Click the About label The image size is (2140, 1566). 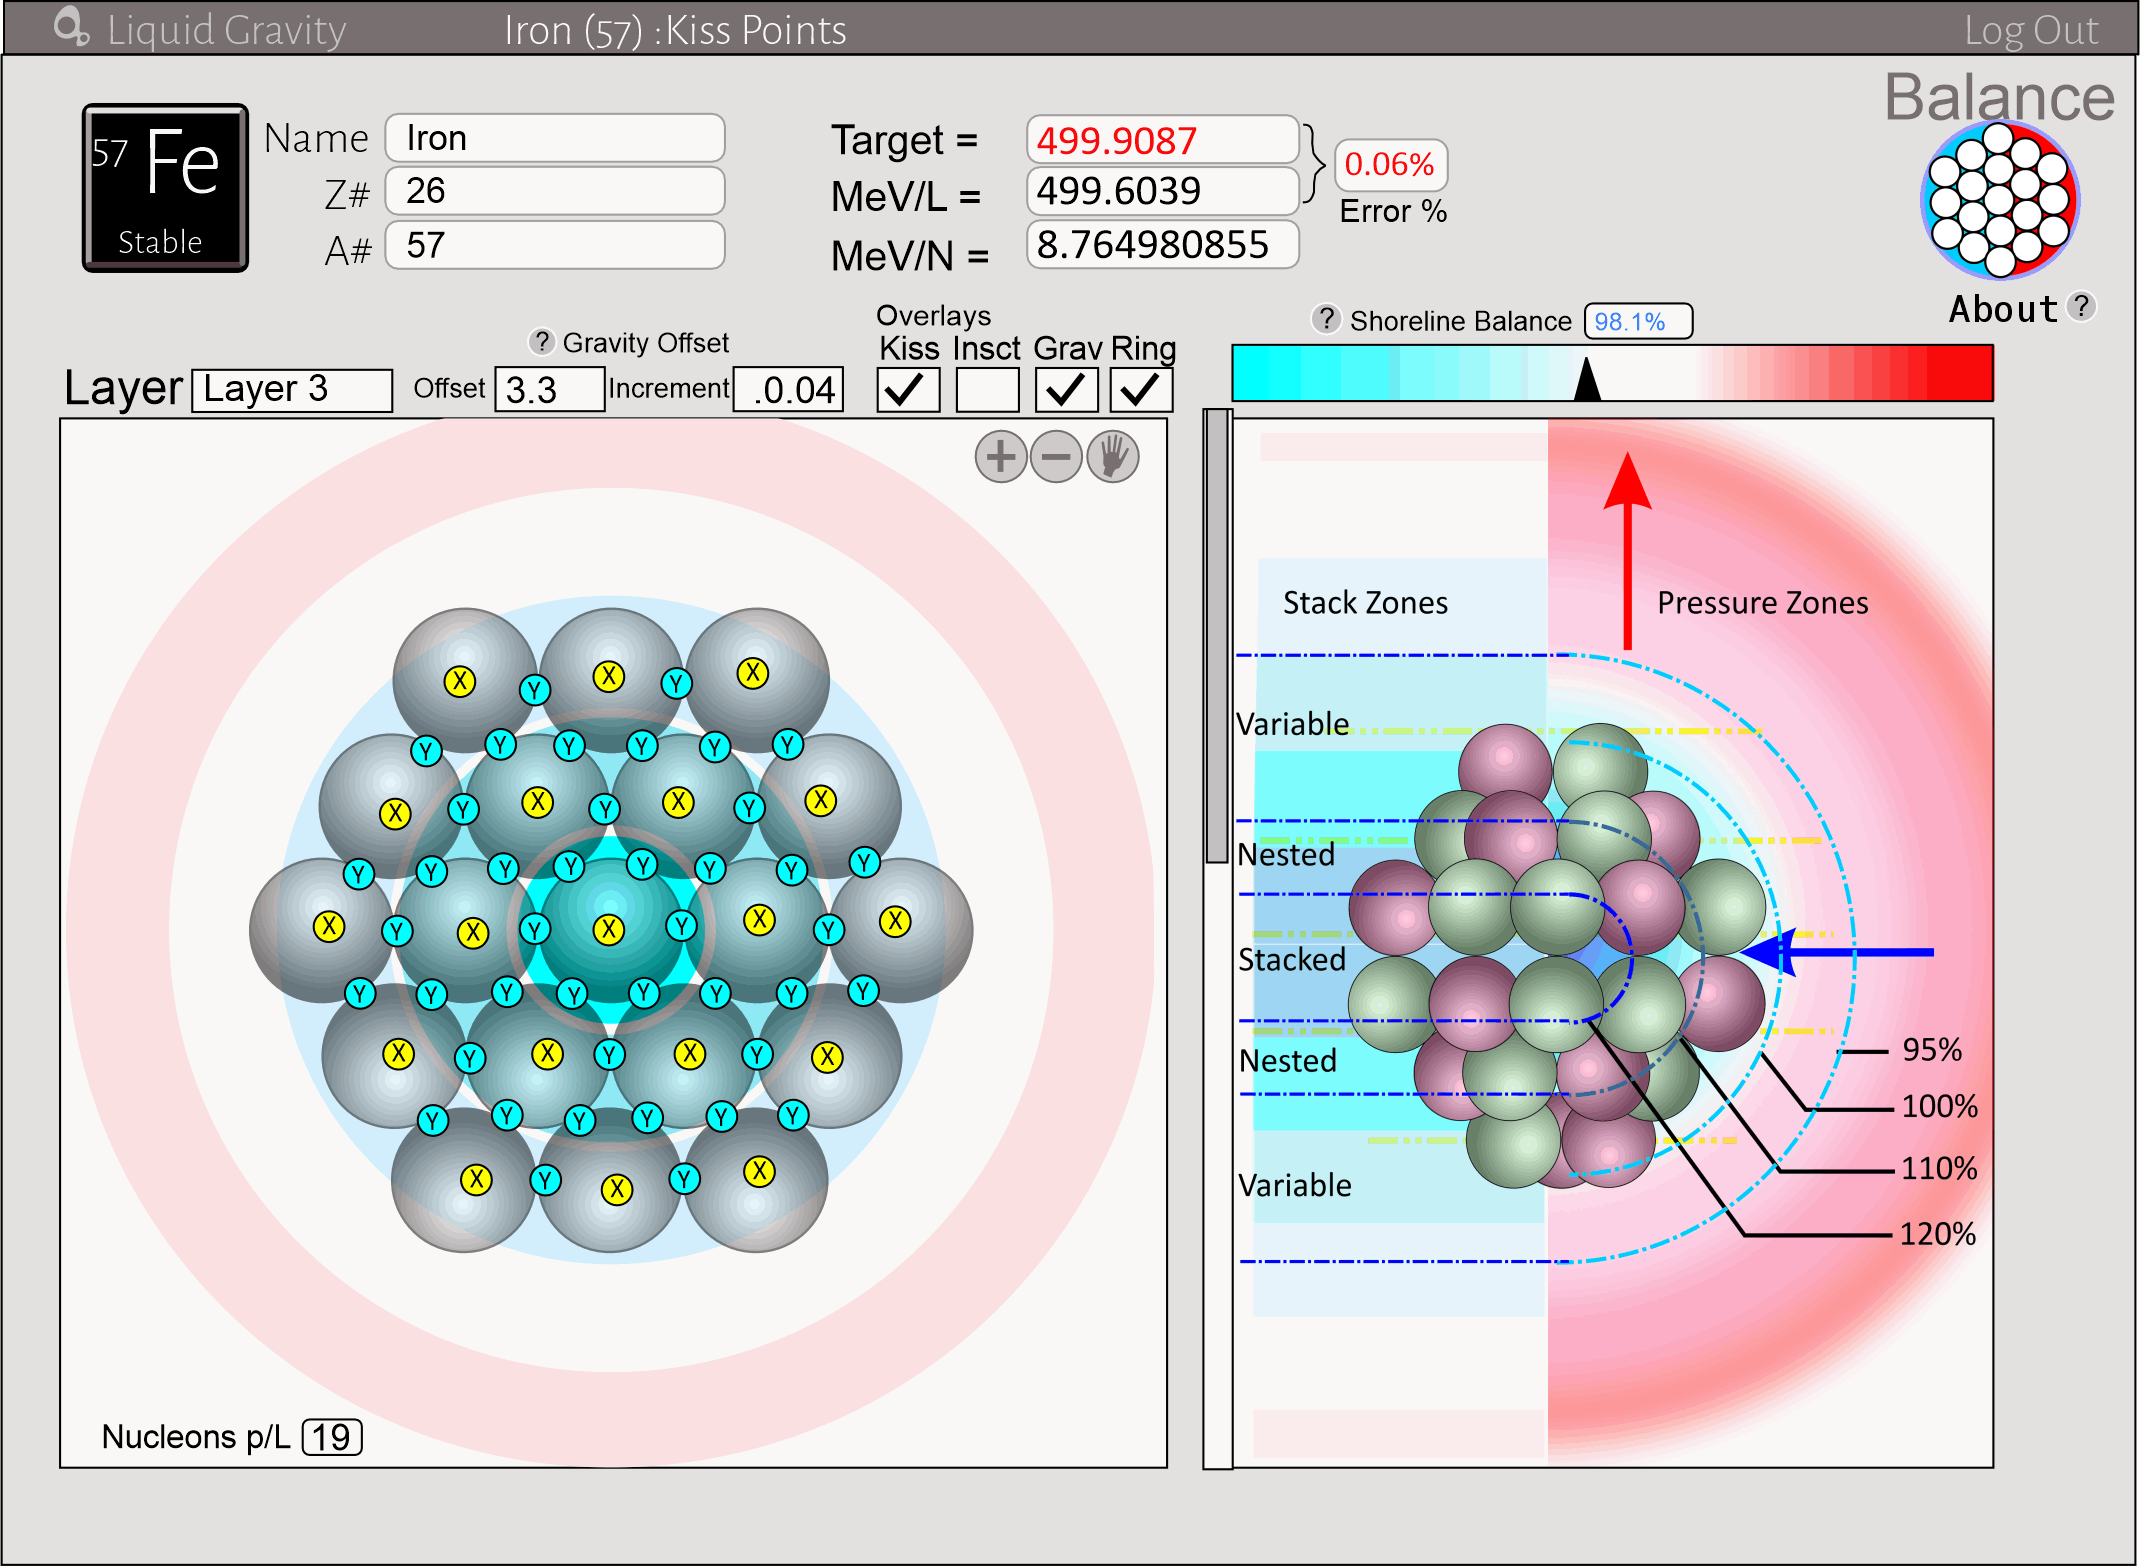pos(2003,309)
